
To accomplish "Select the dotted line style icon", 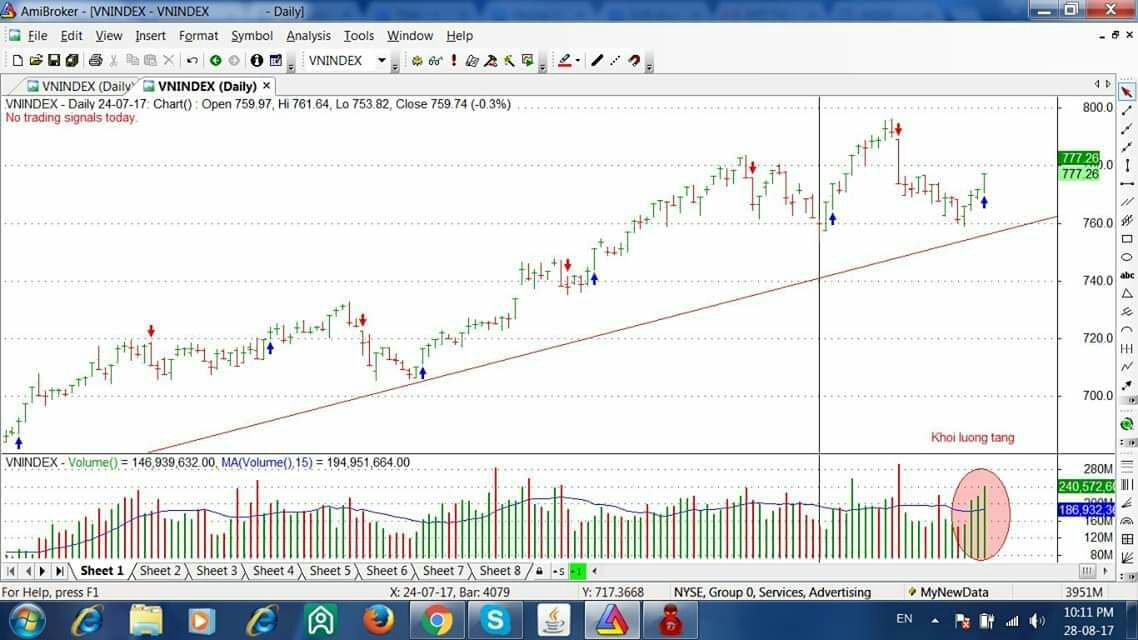I will point(615,61).
